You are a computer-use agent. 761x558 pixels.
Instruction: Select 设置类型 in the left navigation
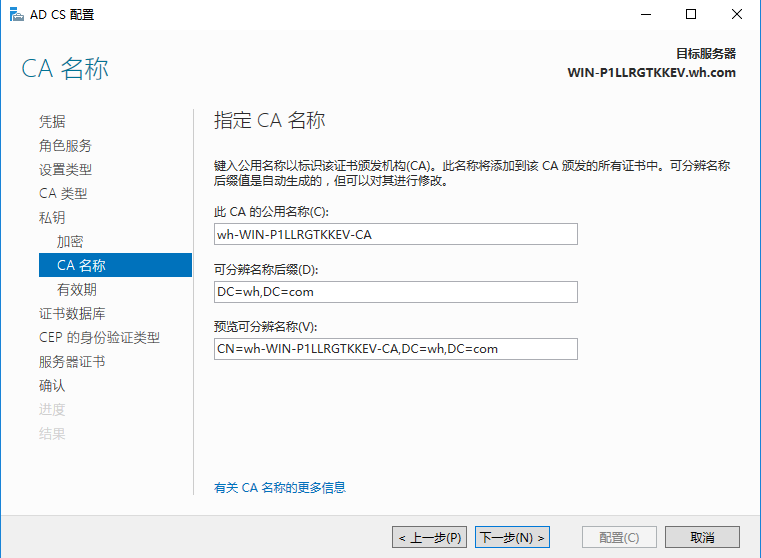tap(65, 170)
